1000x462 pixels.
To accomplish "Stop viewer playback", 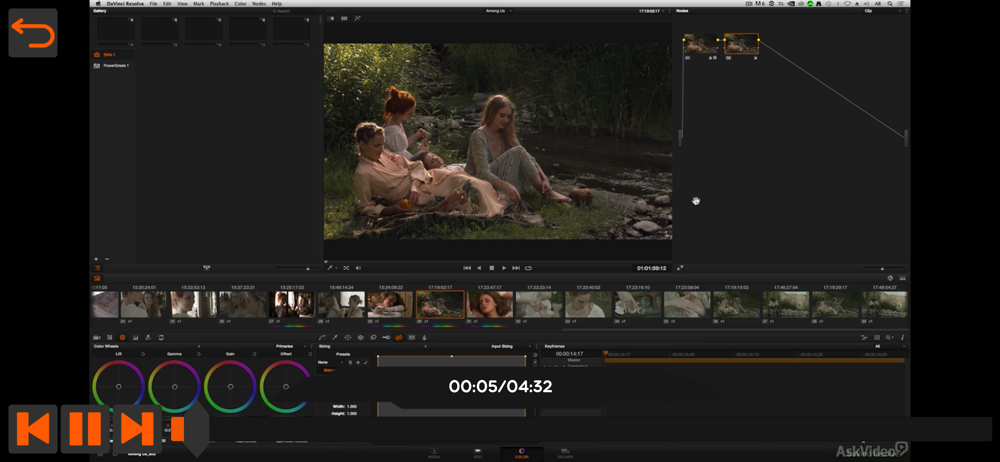I will click(x=492, y=268).
